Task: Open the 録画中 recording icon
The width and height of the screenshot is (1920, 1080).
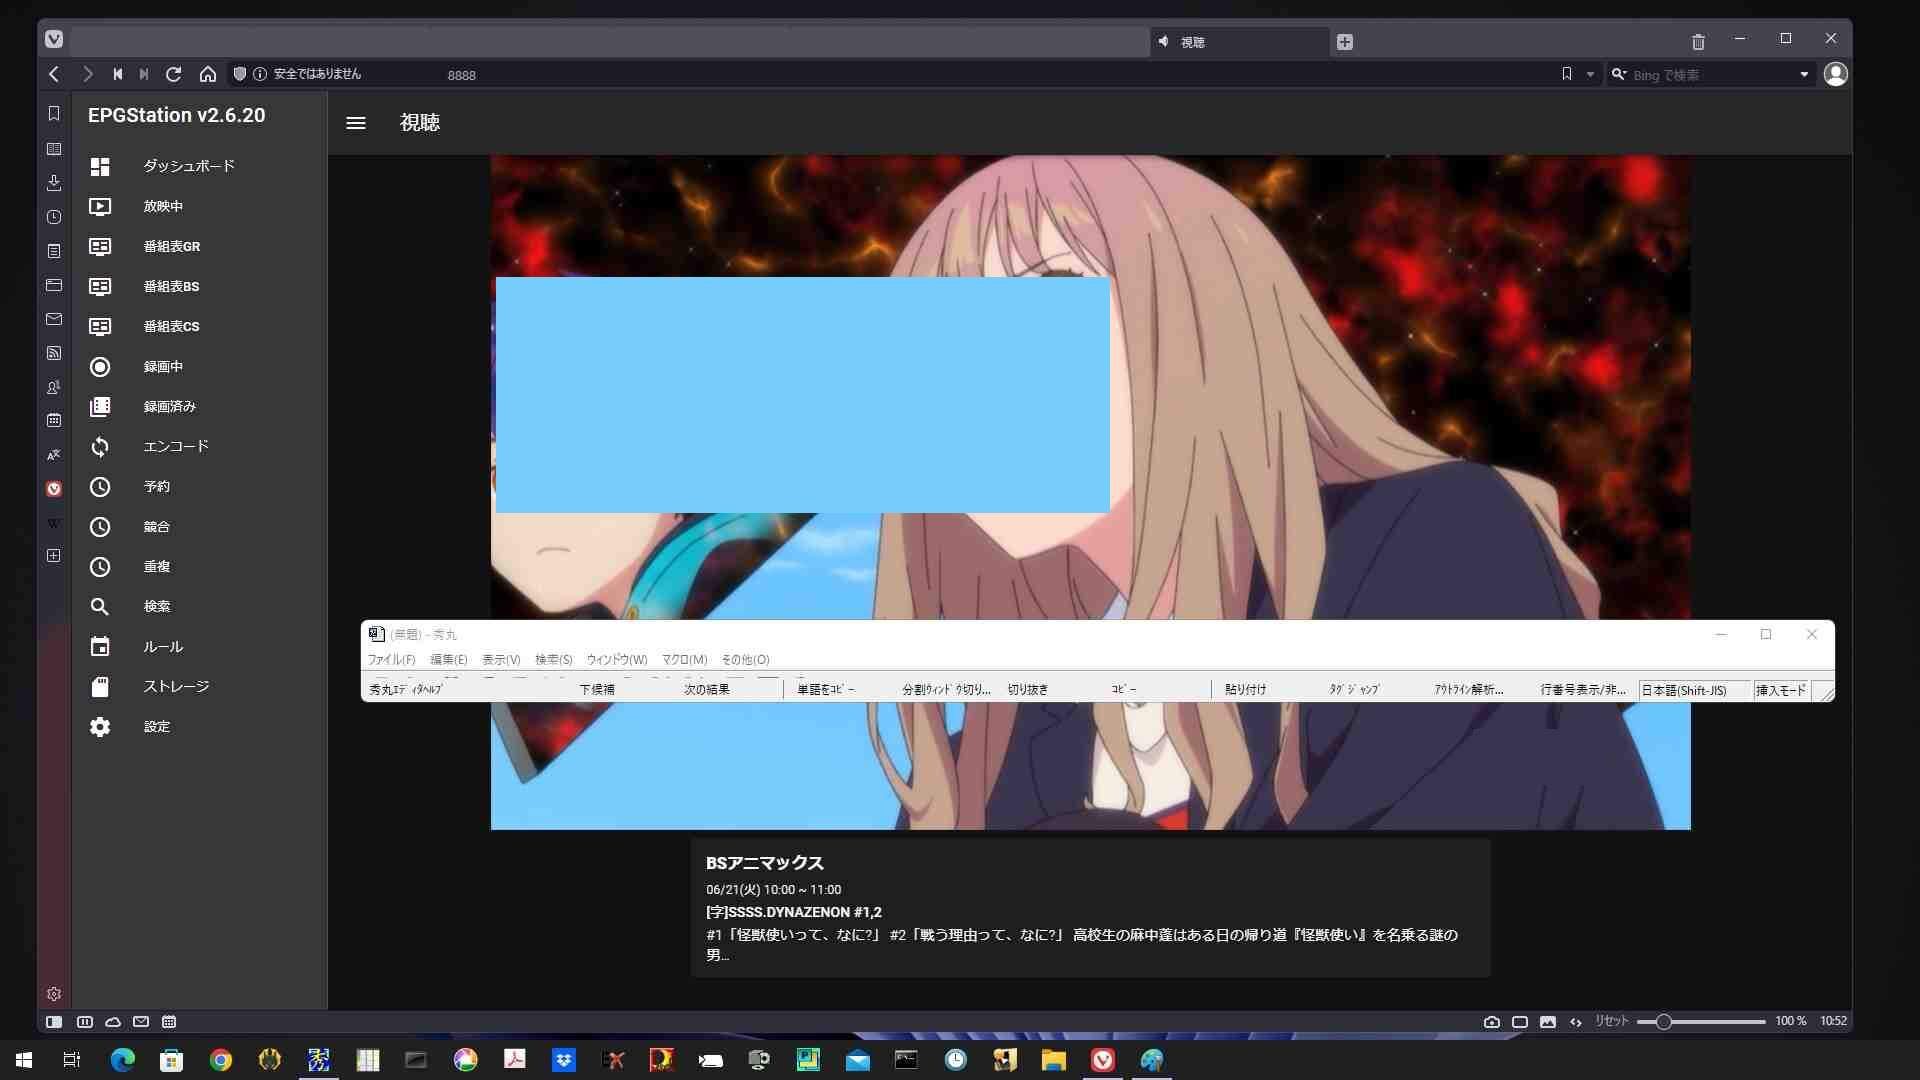Action: 100,367
